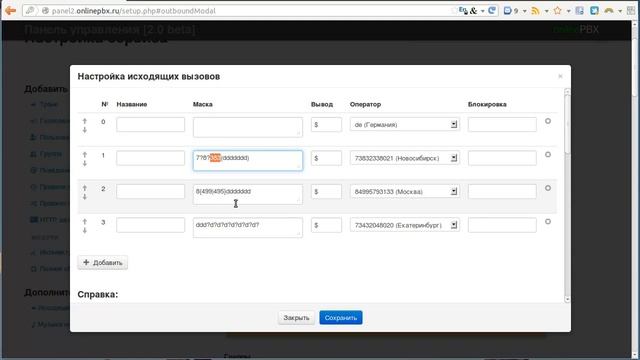Click the Вывод field in row 2
Image resolution: width=640 pixels, height=360 pixels.
[326, 191]
